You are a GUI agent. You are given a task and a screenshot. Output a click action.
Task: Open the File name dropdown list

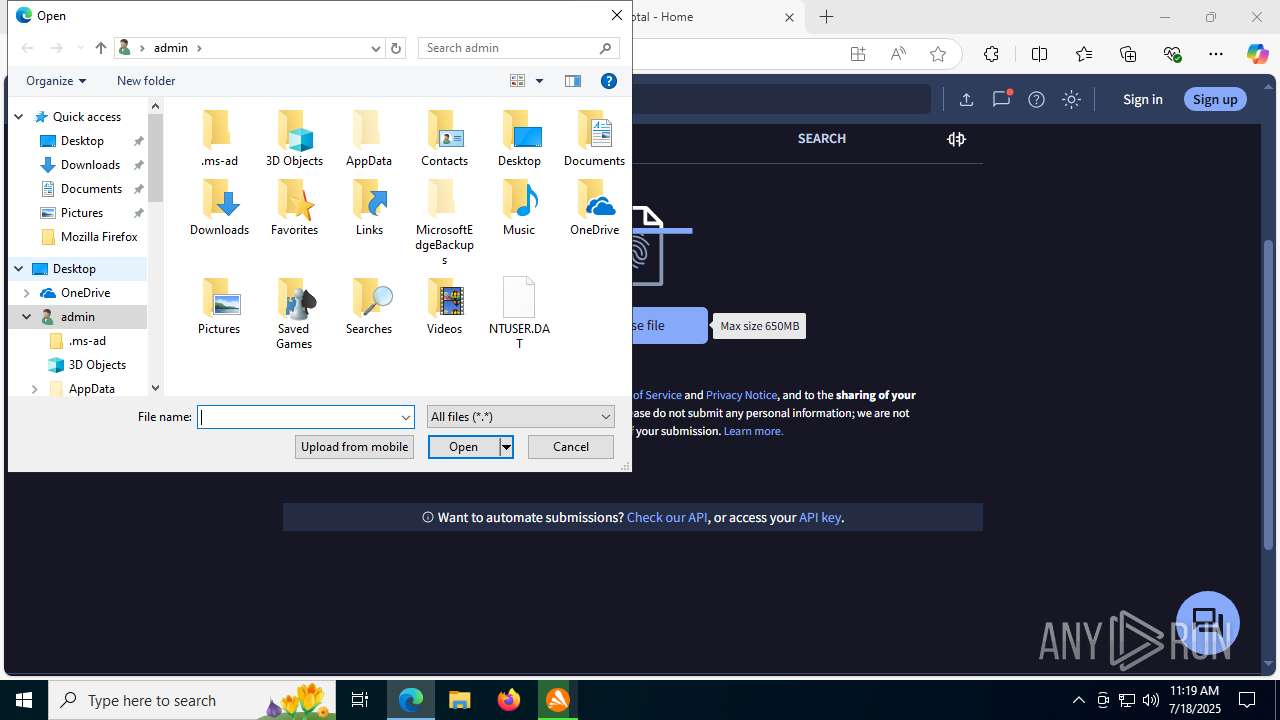click(405, 417)
